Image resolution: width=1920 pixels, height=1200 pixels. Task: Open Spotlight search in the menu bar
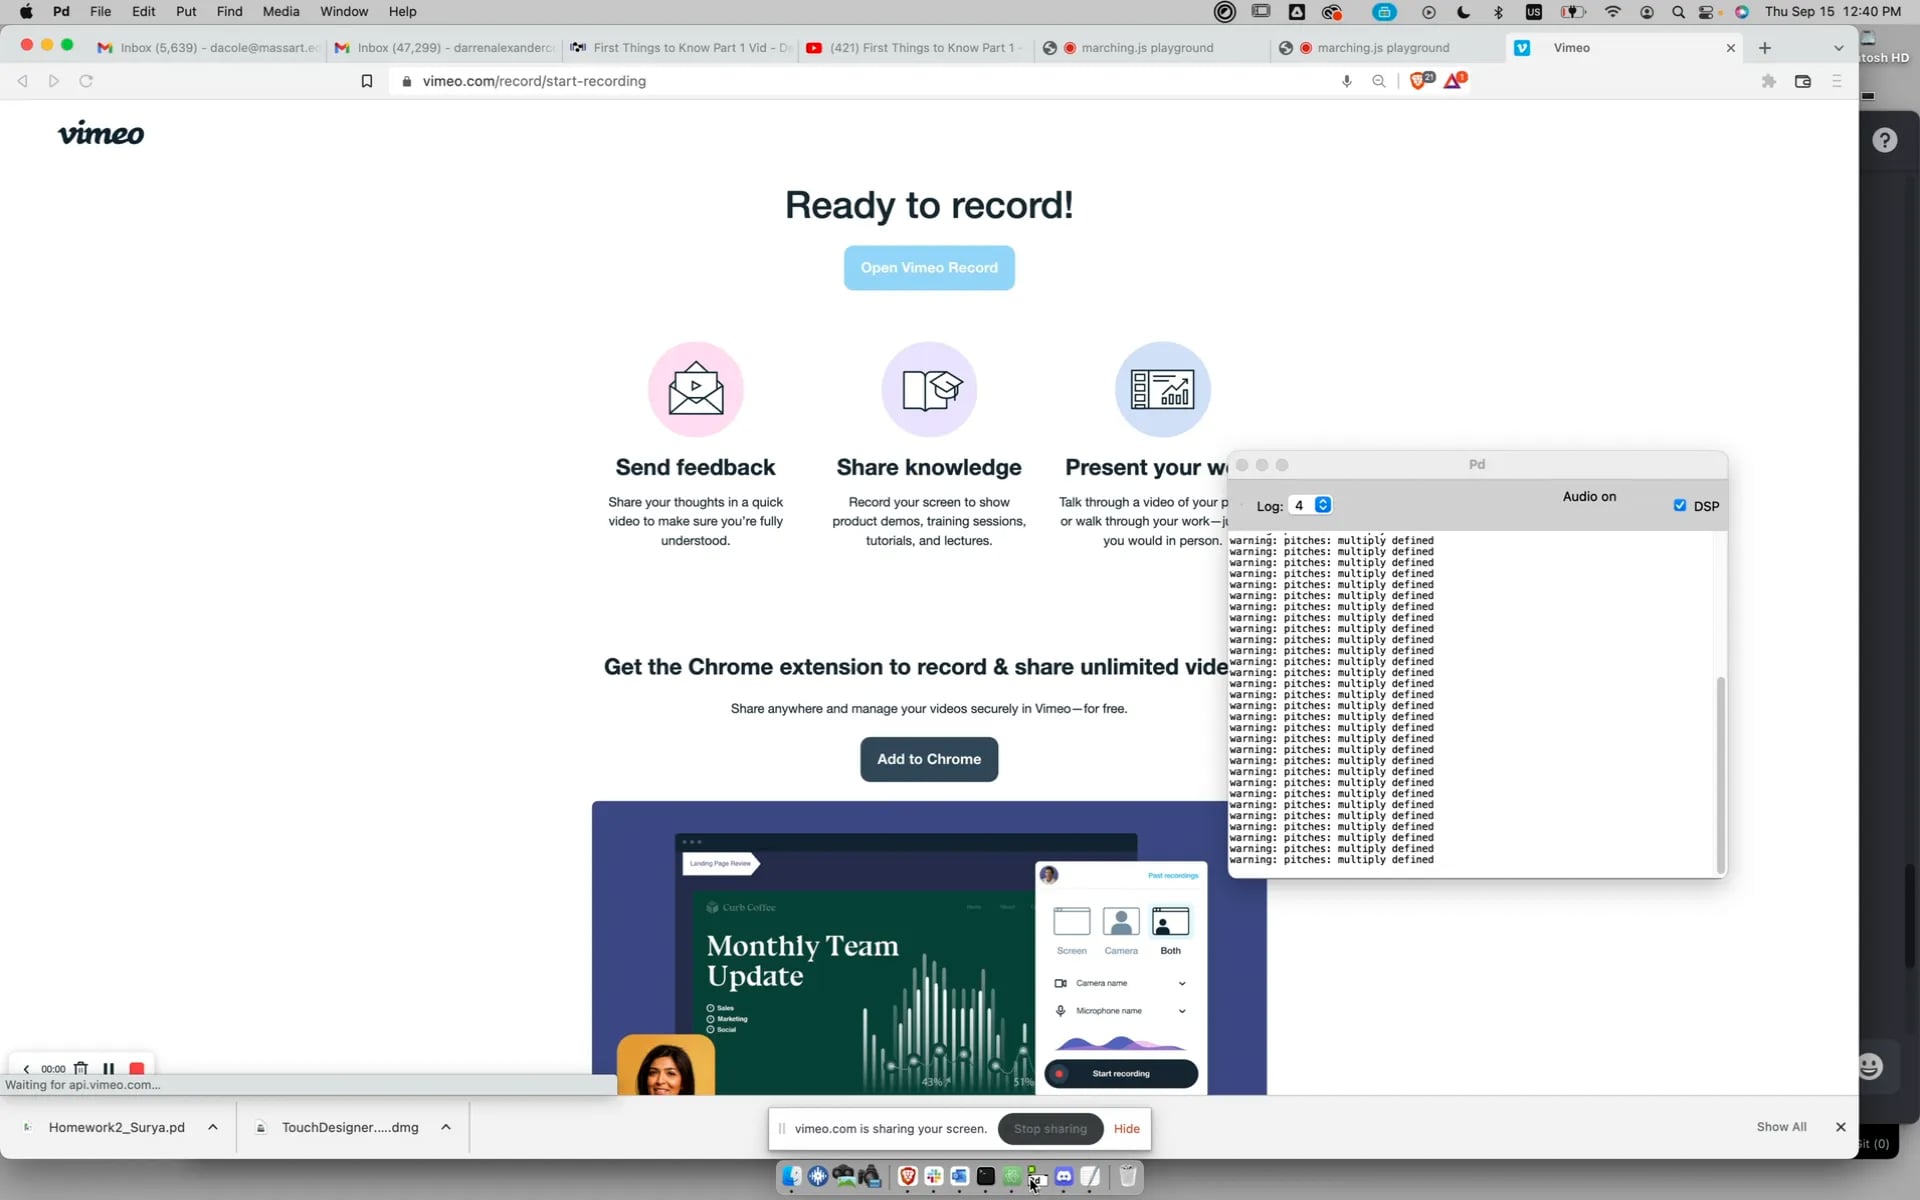pyautogui.click(x=1678, y=12)
